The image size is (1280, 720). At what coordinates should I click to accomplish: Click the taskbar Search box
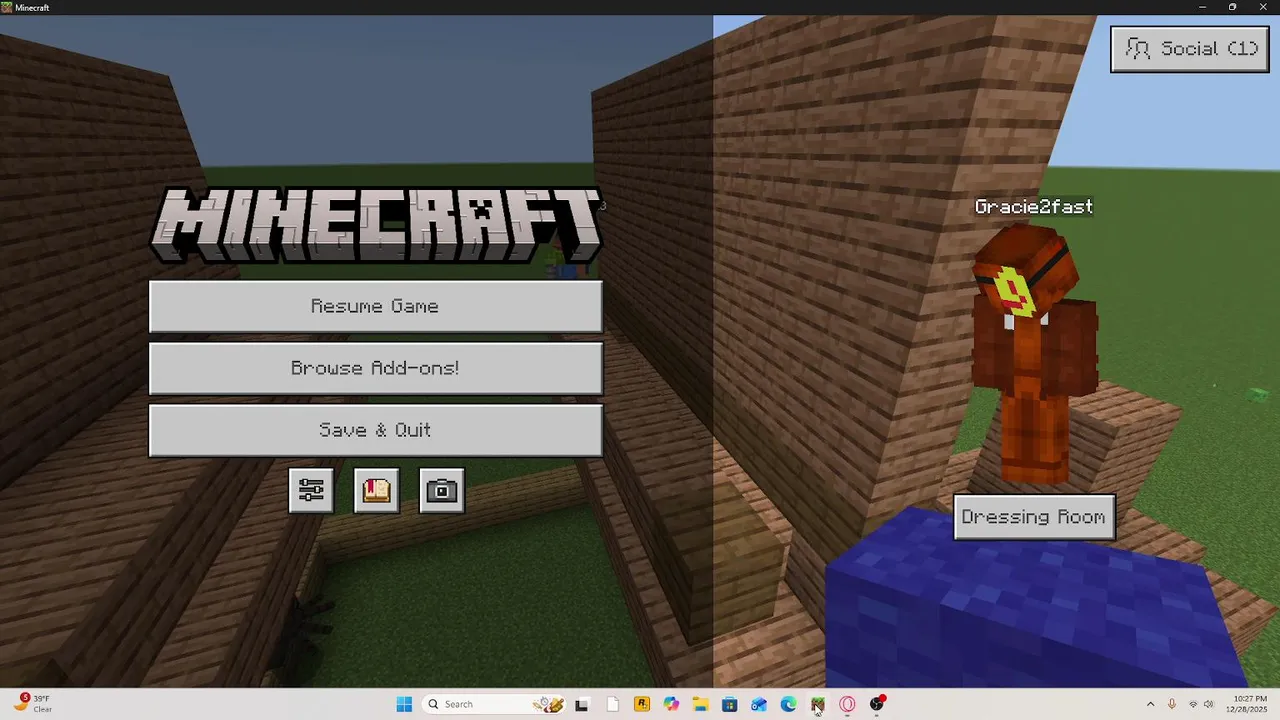tap(495, 704)
